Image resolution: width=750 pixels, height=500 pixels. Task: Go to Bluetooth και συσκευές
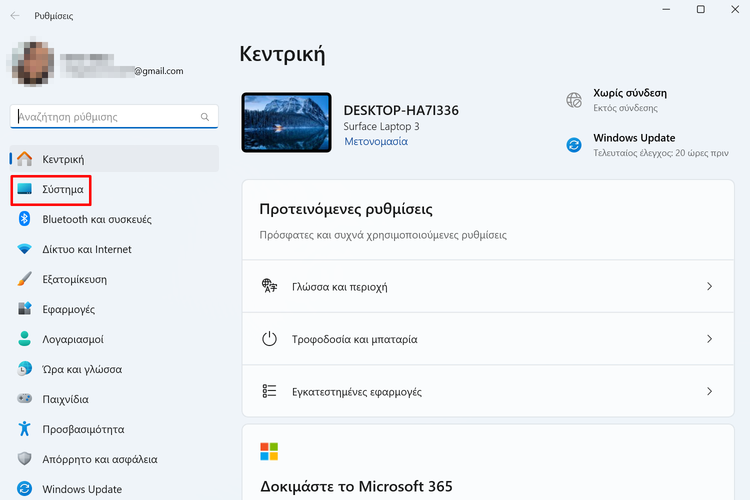click(114, 219)
